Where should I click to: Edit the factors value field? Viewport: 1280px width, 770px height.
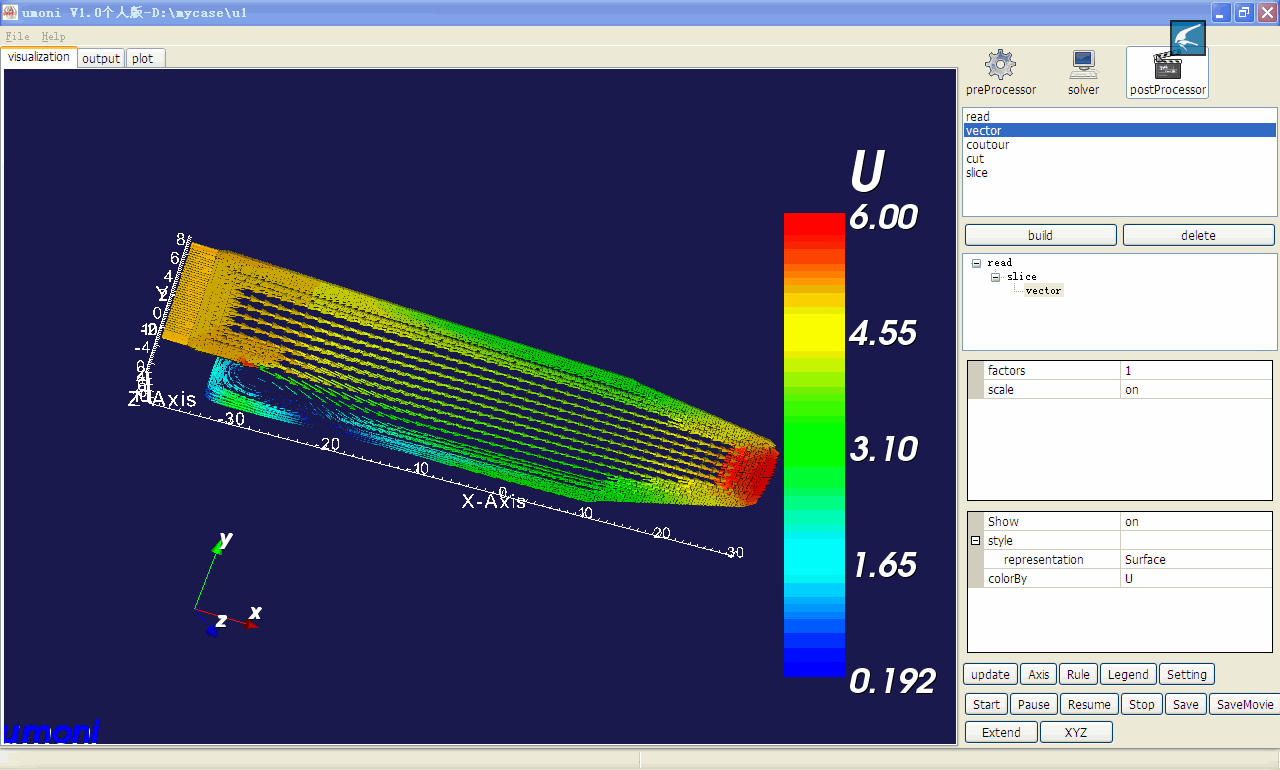[1196, 371]
